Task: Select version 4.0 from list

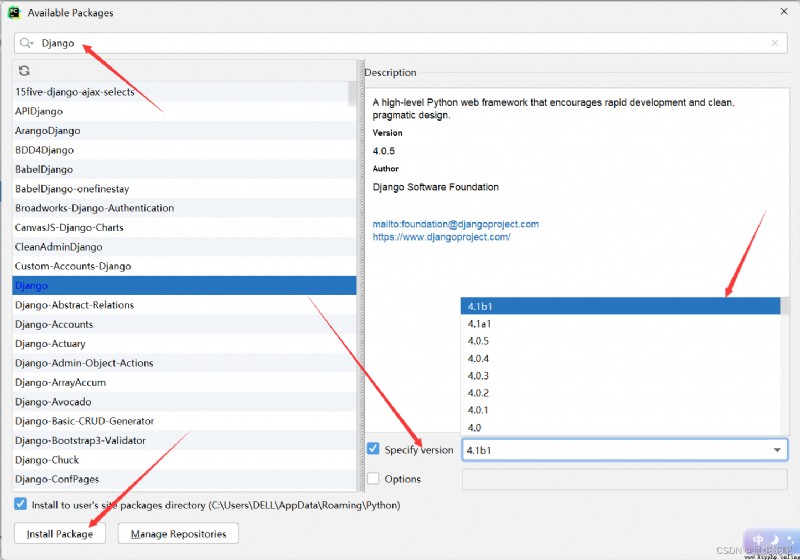Action: [x=620, y=427]
